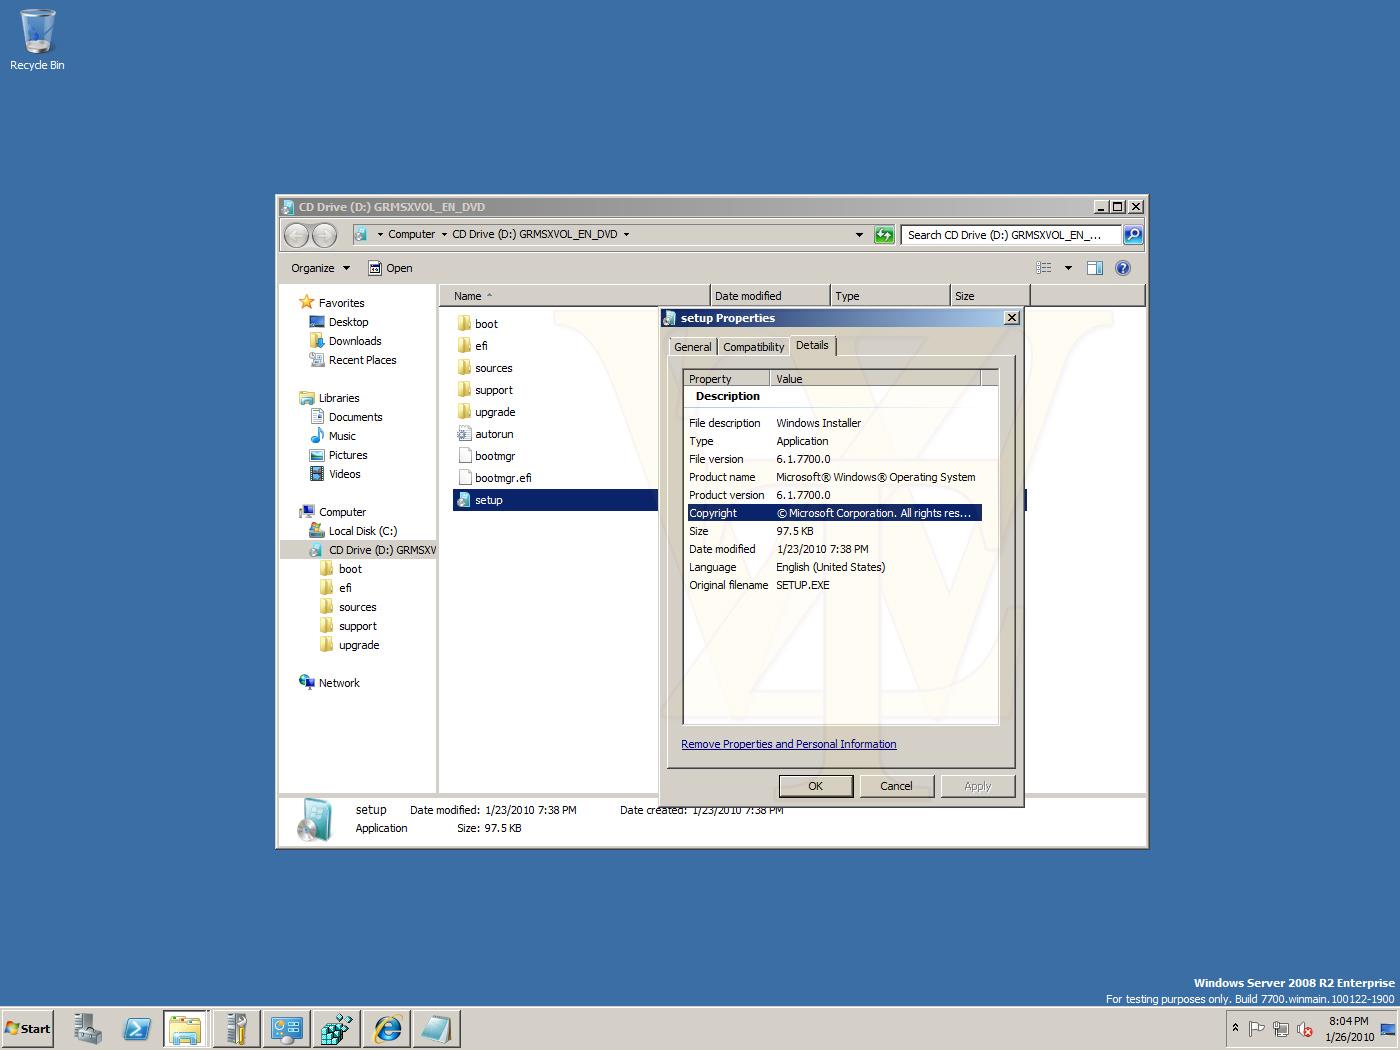Select the support folder in file list
The width and height of the screenshot is (1400, 1050).
[x=484, y=390]
